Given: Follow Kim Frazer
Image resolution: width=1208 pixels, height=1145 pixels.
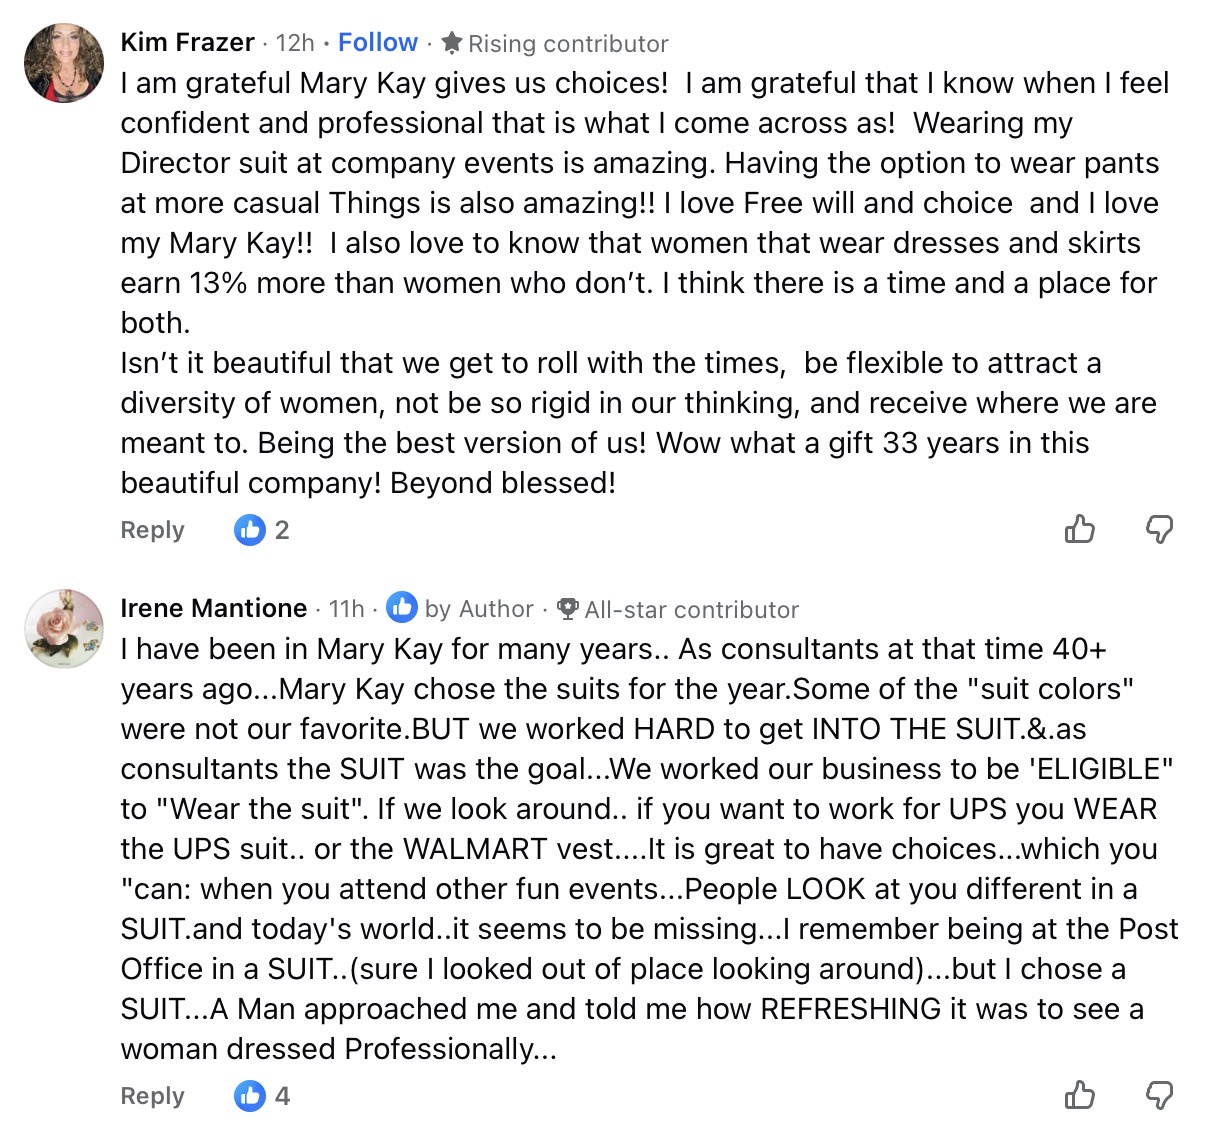Looking at the screenshot, I should pyautogui.click(x=377, y=43).
